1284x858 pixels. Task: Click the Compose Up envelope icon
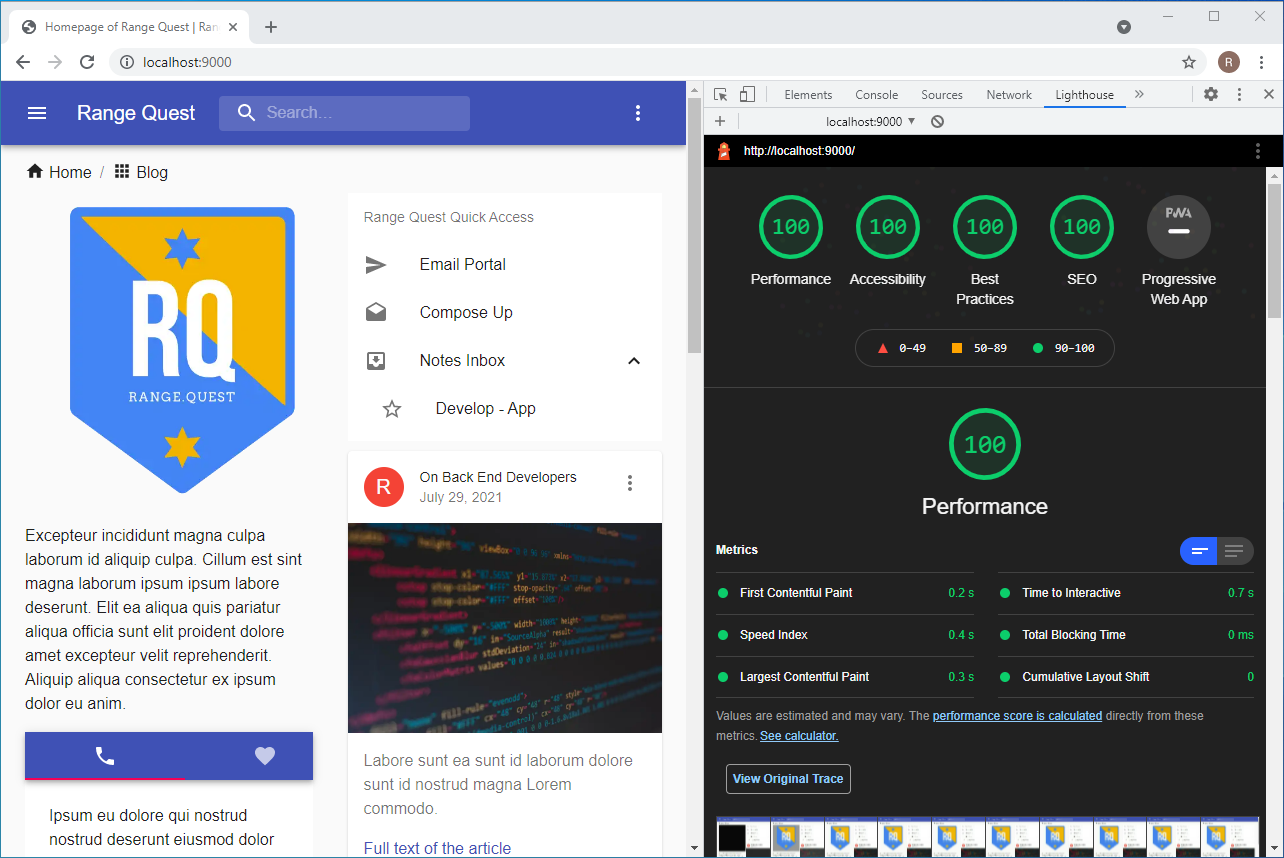click(x=376, y=313)
